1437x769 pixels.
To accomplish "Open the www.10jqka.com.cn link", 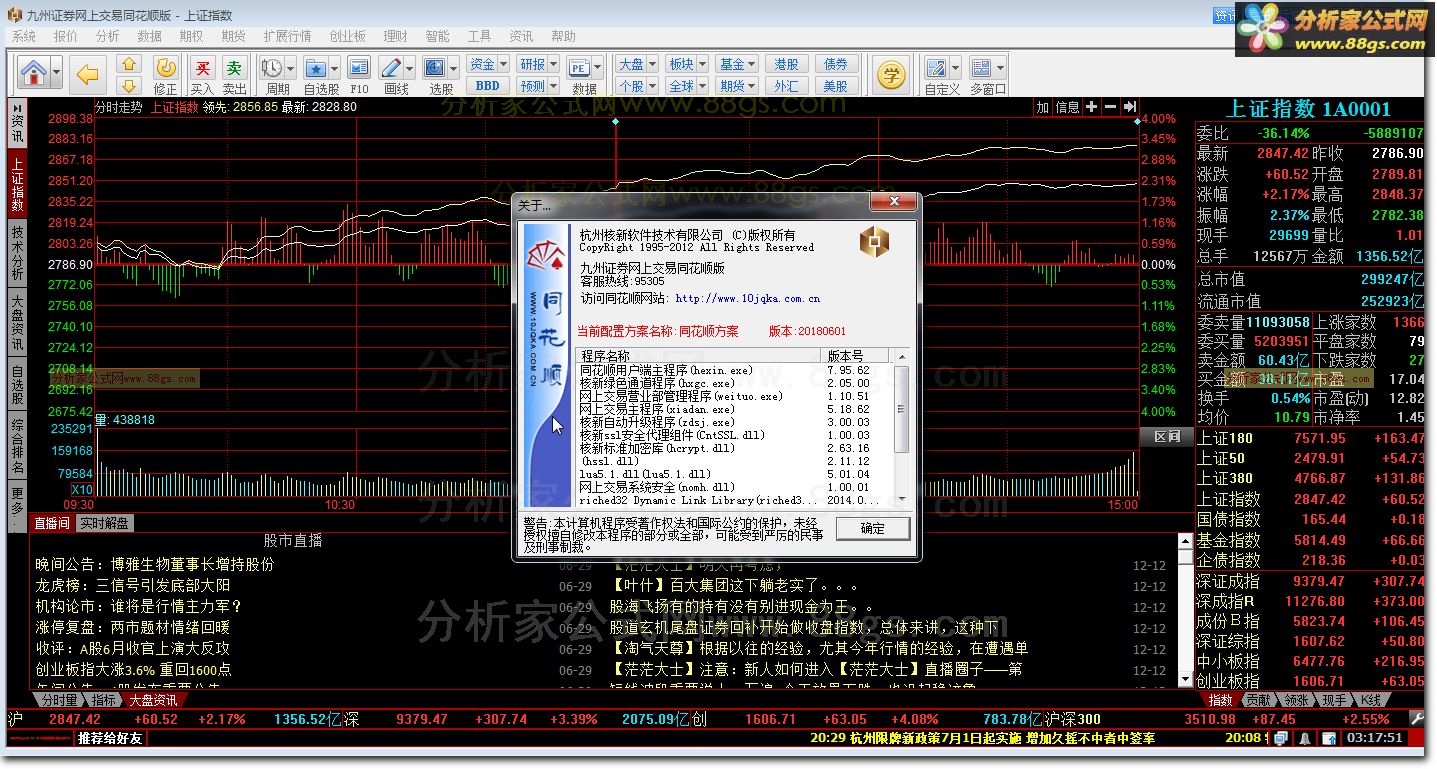I will [748, 298].
